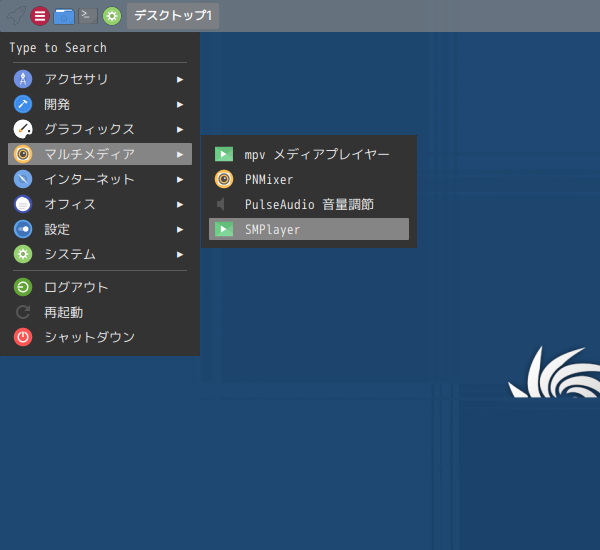Click the PulseAudio speaker icon

tap(224, 204)
